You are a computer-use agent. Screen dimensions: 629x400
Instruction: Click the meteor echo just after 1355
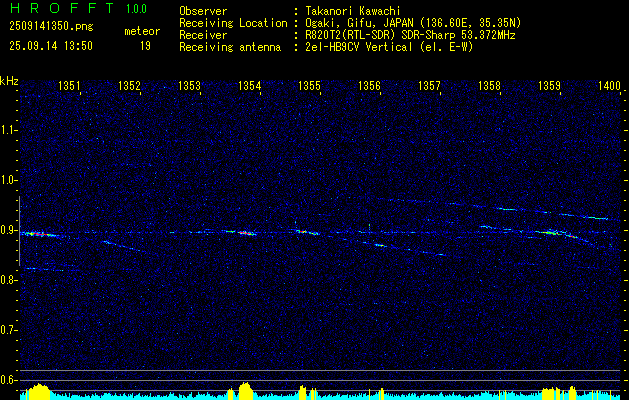(x=306, y=232)
